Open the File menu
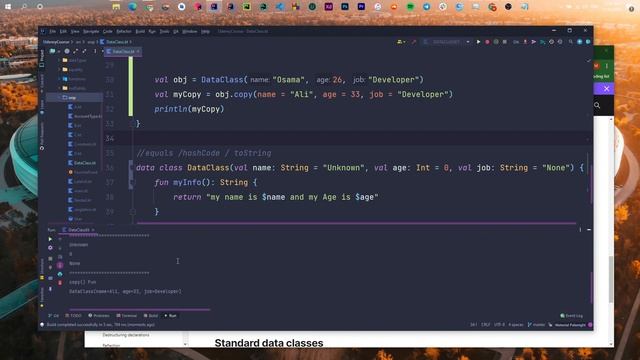Screen dimensions: 640x360 point(52,31)
